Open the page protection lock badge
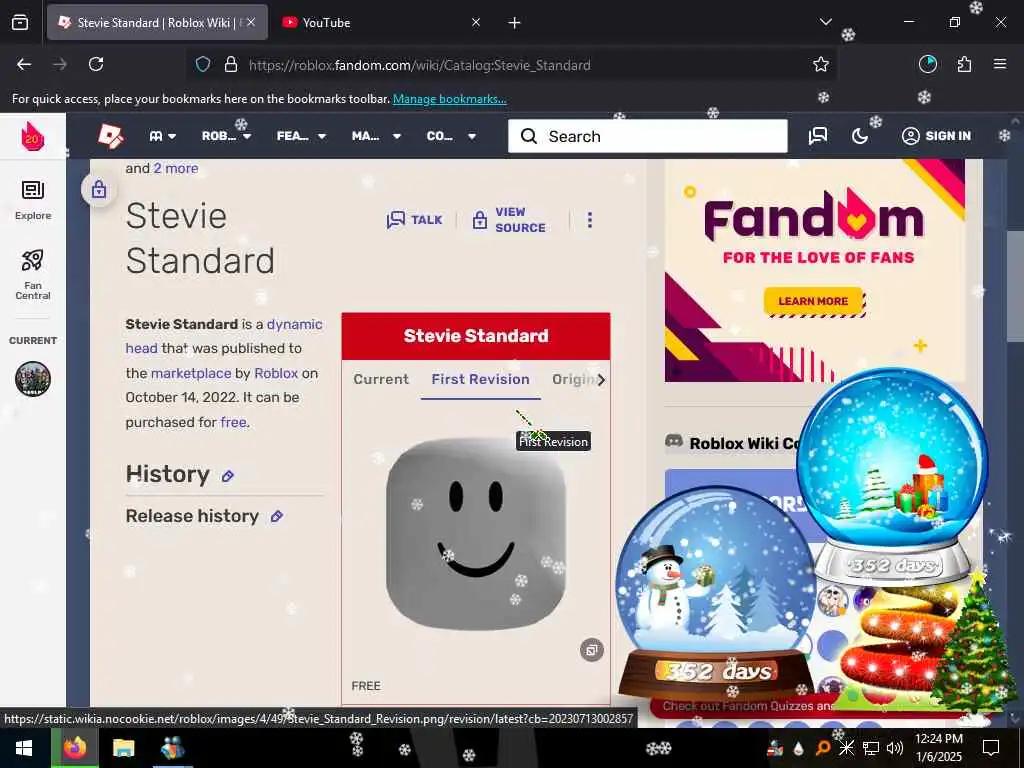This screenshot has width=1024, height=768. (99, 189)
